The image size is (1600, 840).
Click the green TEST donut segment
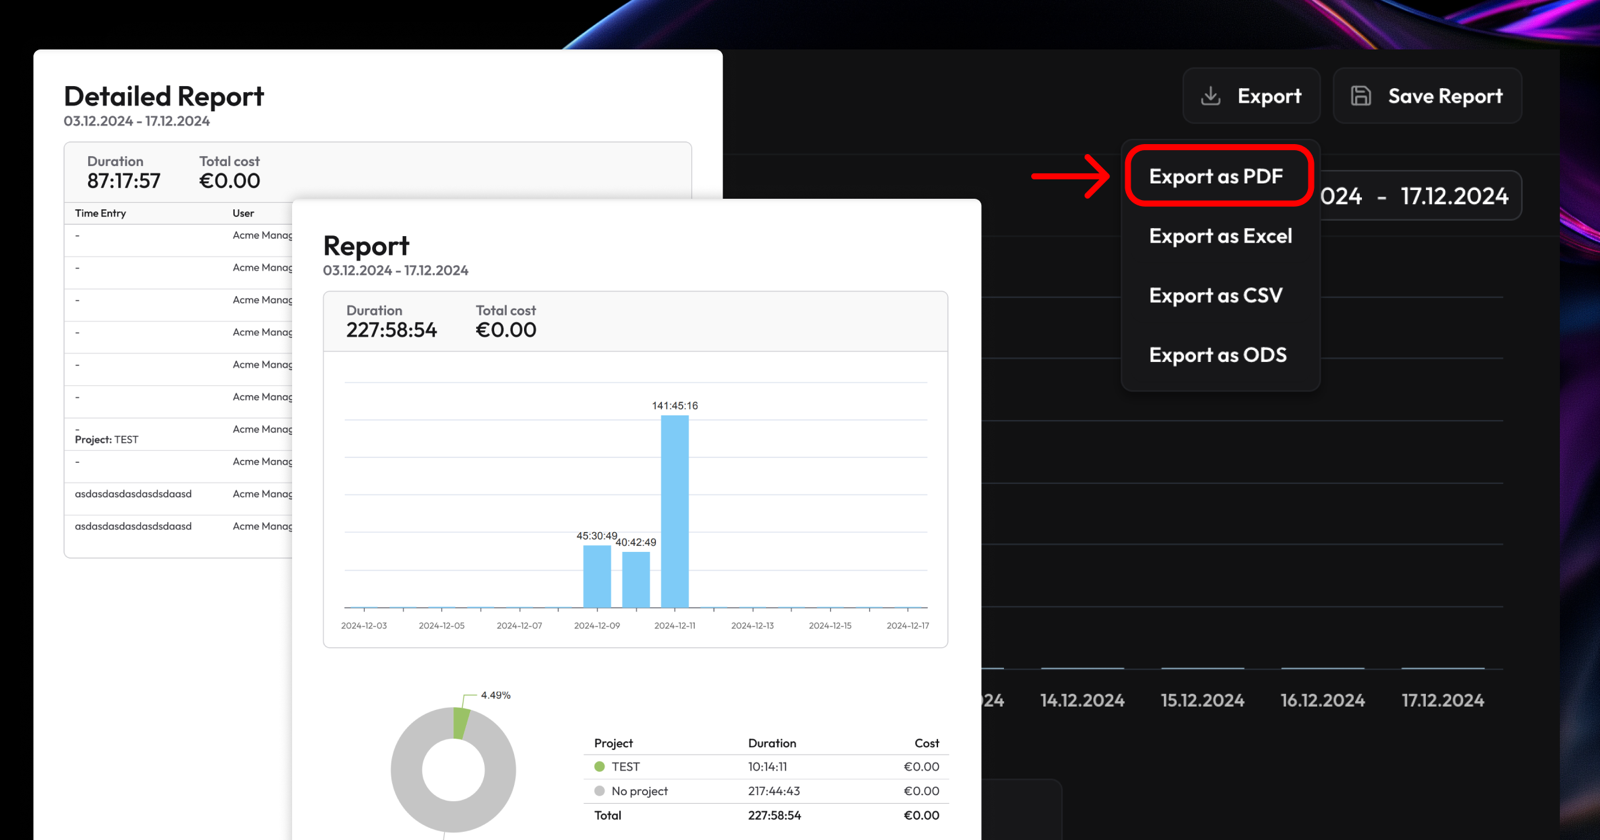[461, 723]
